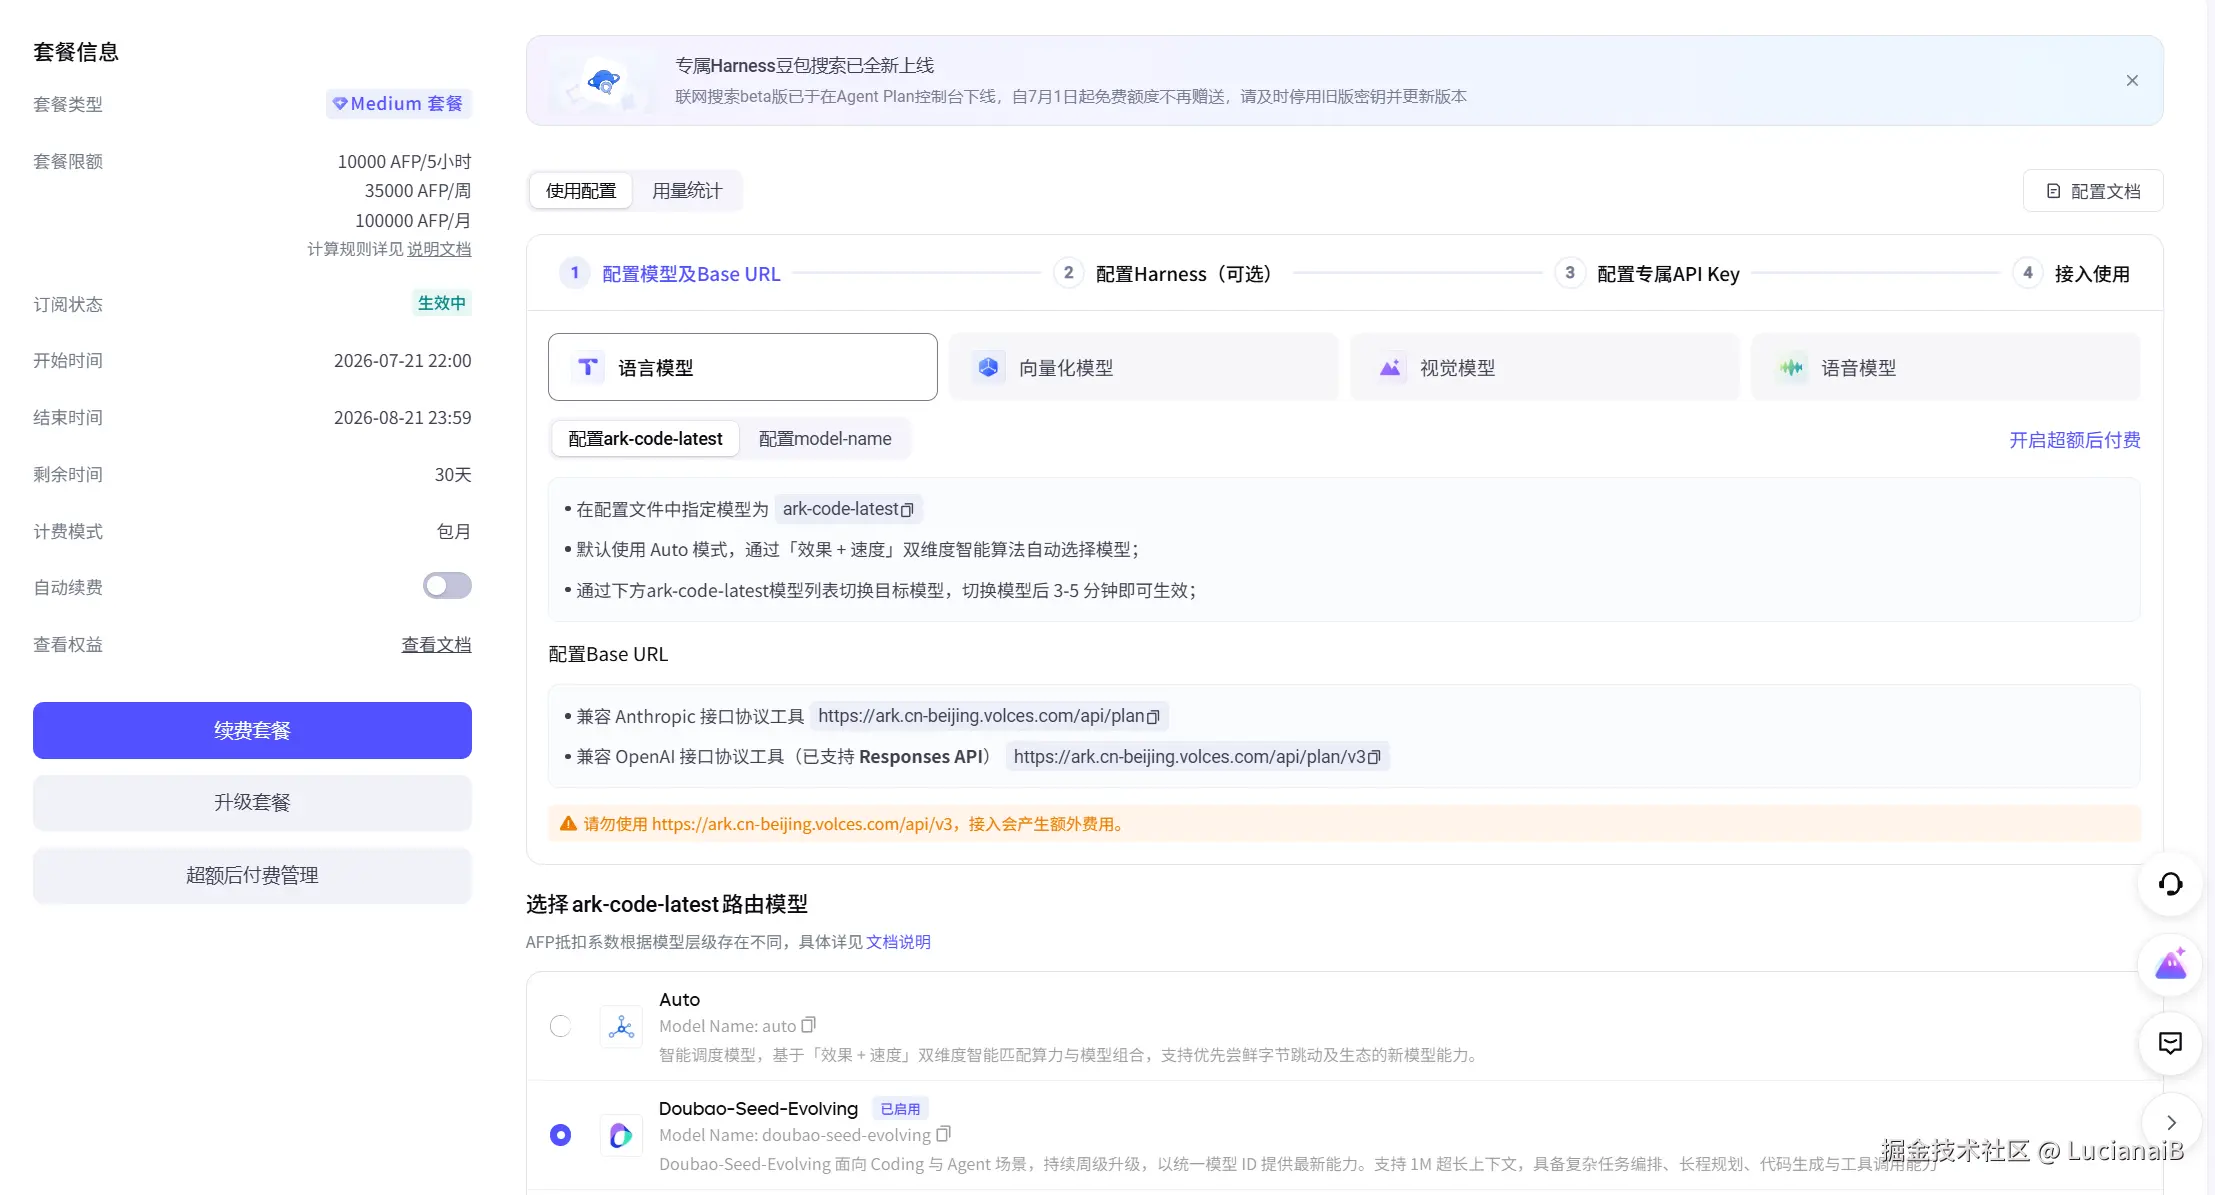
Task: Select the 向量化模型 model type card
Action: 1144,367
